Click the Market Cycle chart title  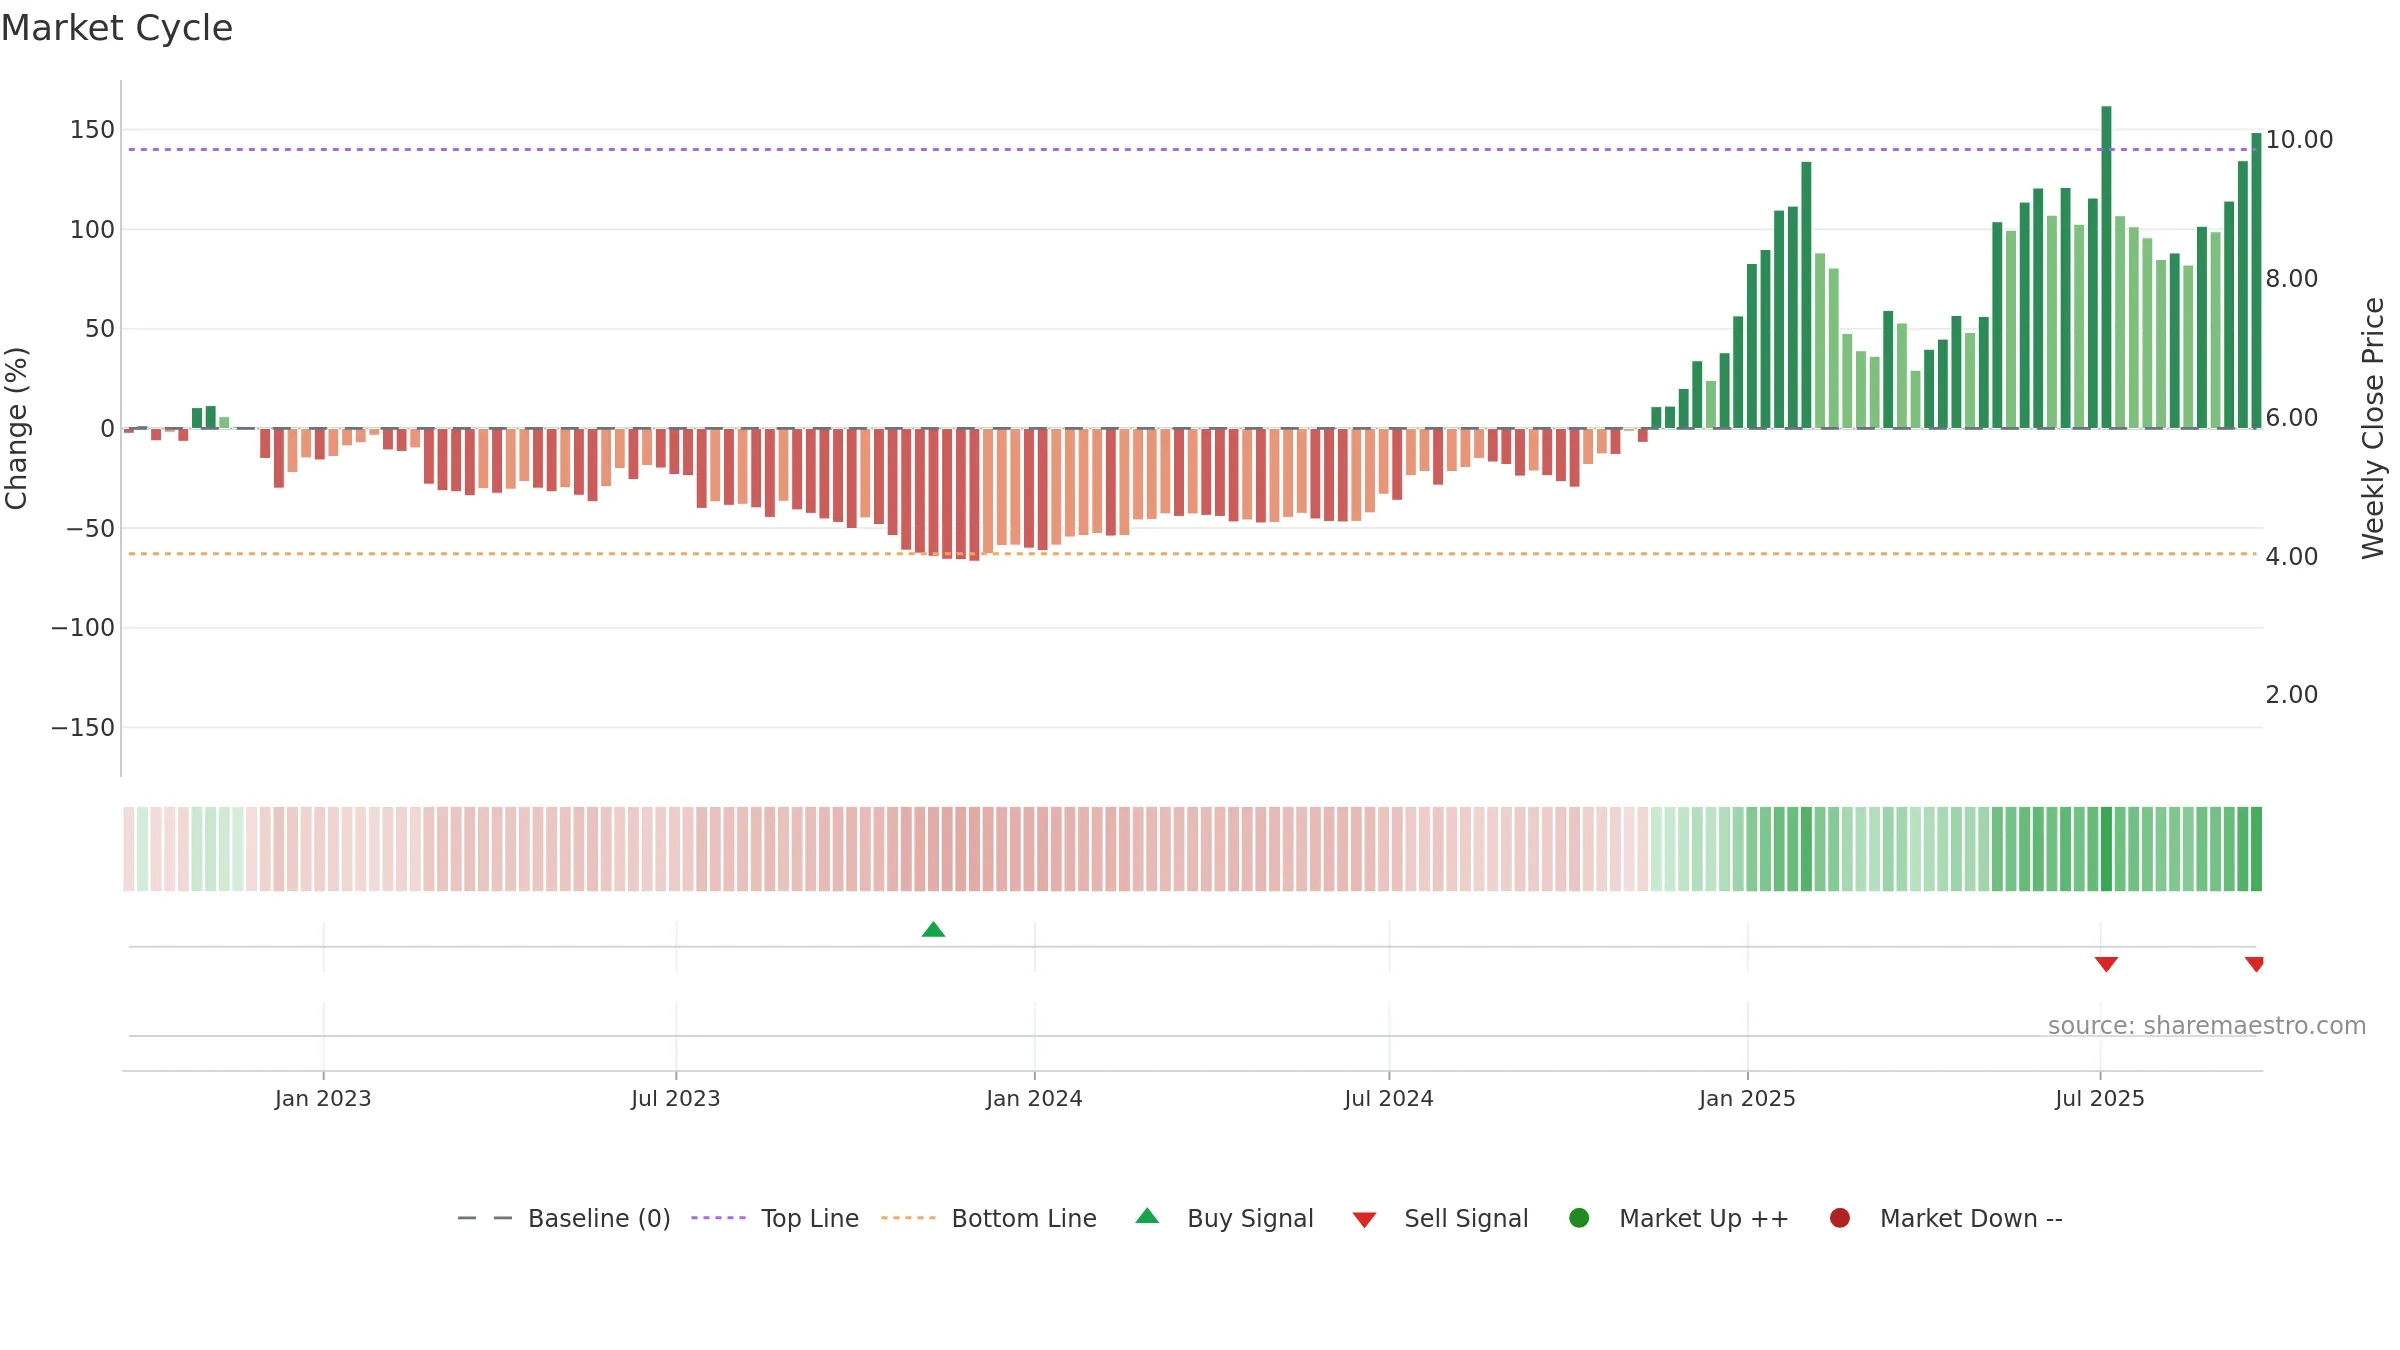[117, 28]
